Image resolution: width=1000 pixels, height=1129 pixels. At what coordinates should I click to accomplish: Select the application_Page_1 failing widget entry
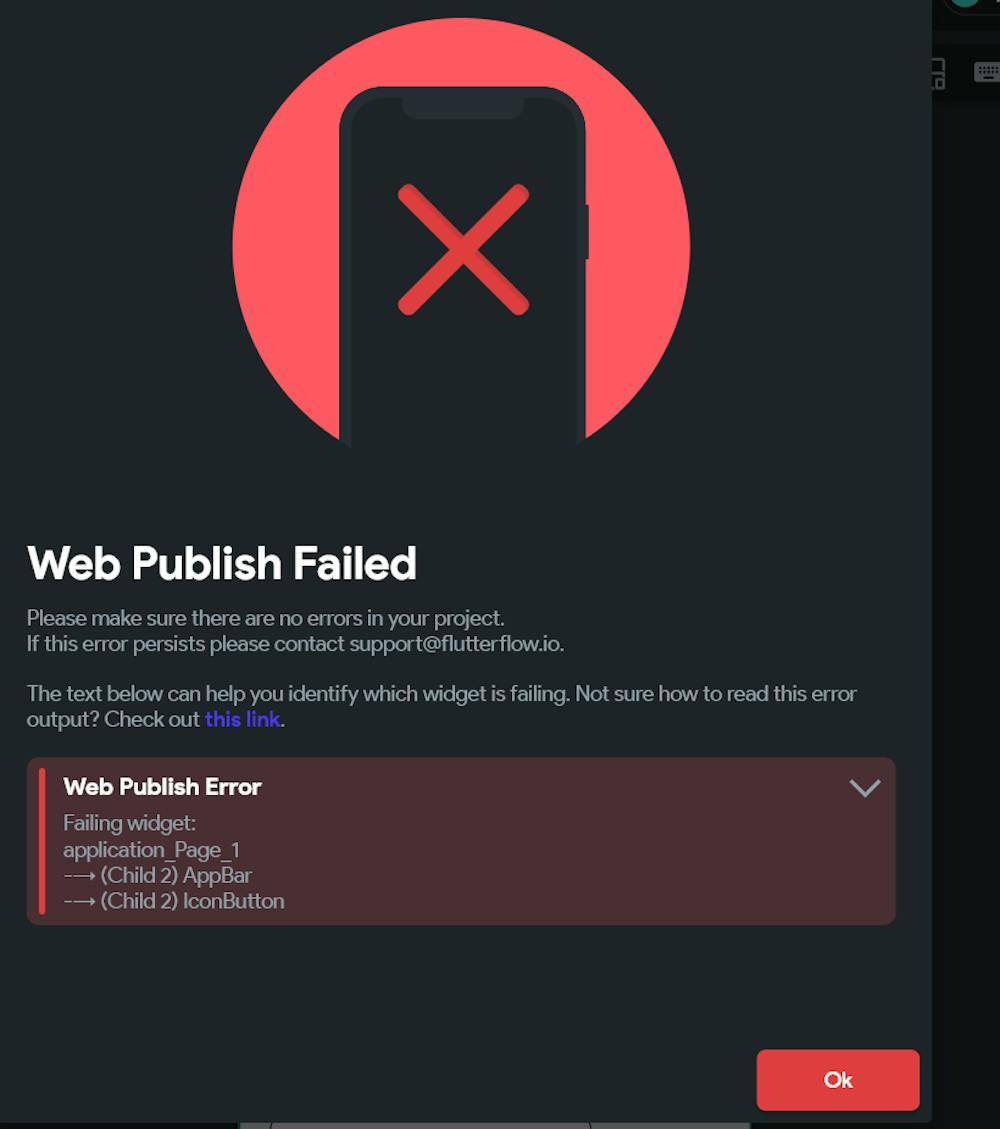pyautogui.click(x=151, y=850)
